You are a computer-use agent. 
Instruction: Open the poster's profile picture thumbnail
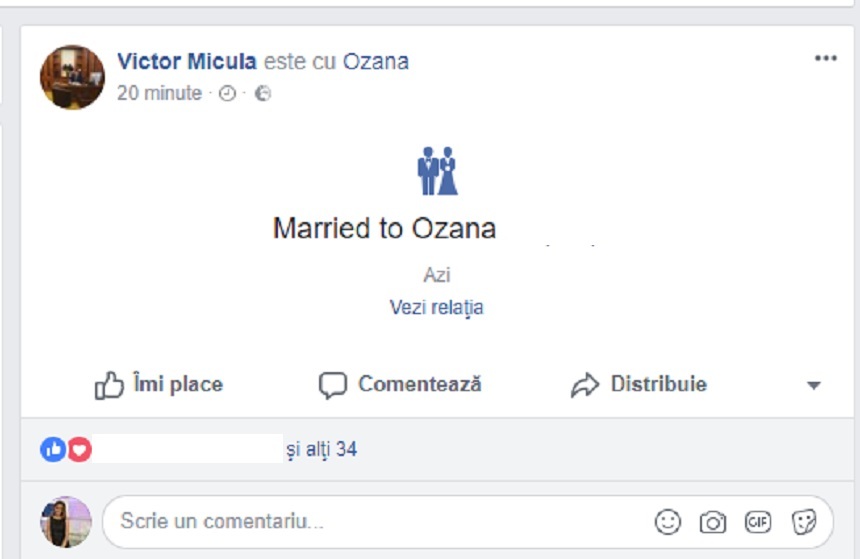pos(72,77)
